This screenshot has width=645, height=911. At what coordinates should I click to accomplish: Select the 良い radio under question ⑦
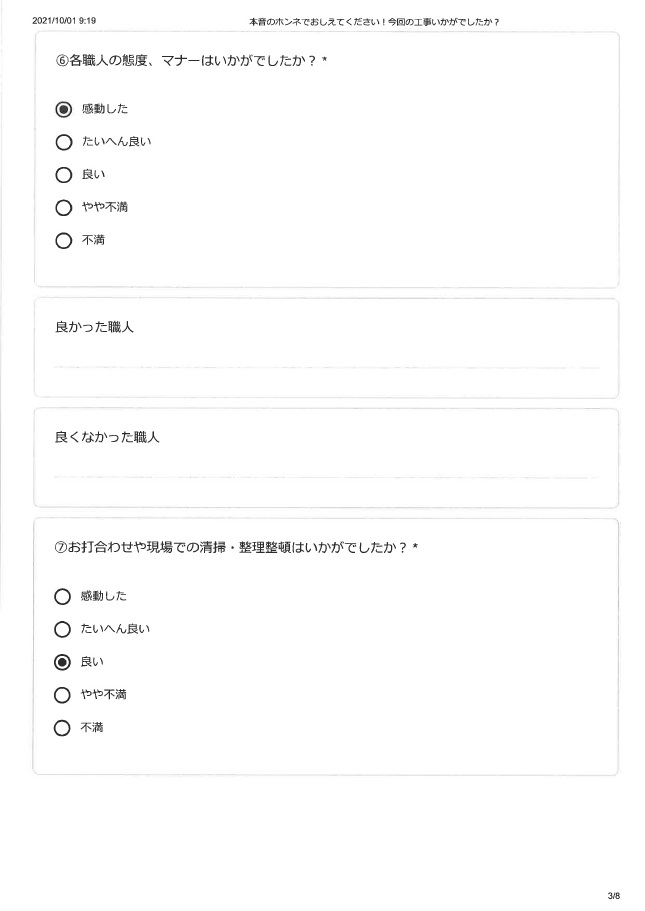pos(62,662)
